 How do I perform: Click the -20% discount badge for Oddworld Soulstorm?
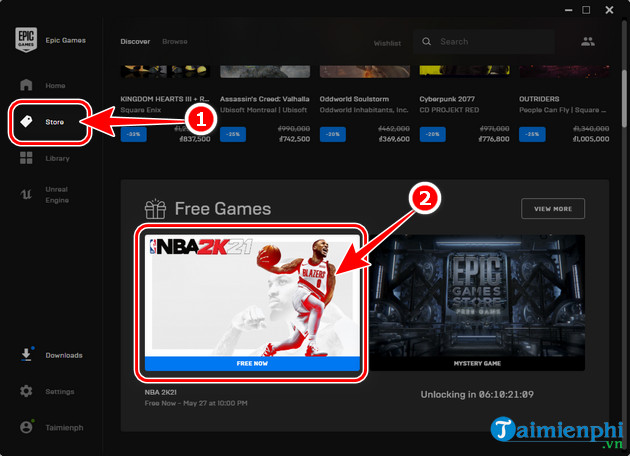333,134
